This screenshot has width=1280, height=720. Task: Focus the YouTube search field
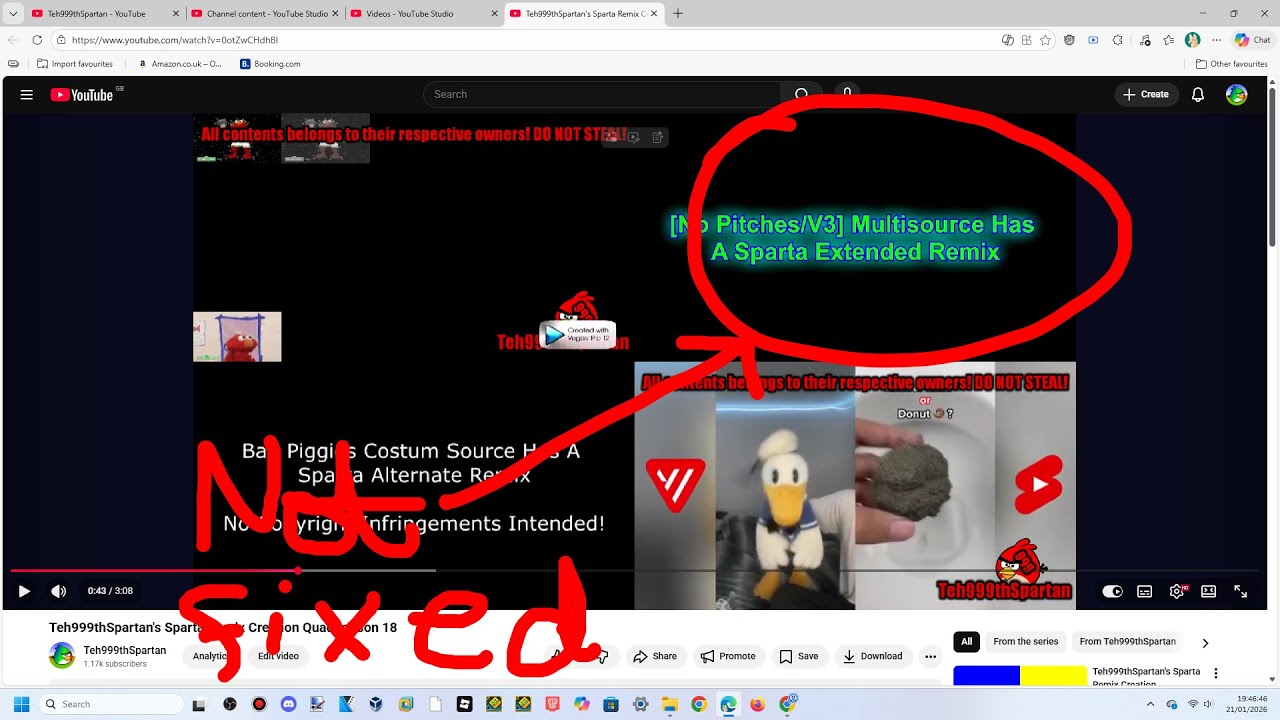coord(602,94)
